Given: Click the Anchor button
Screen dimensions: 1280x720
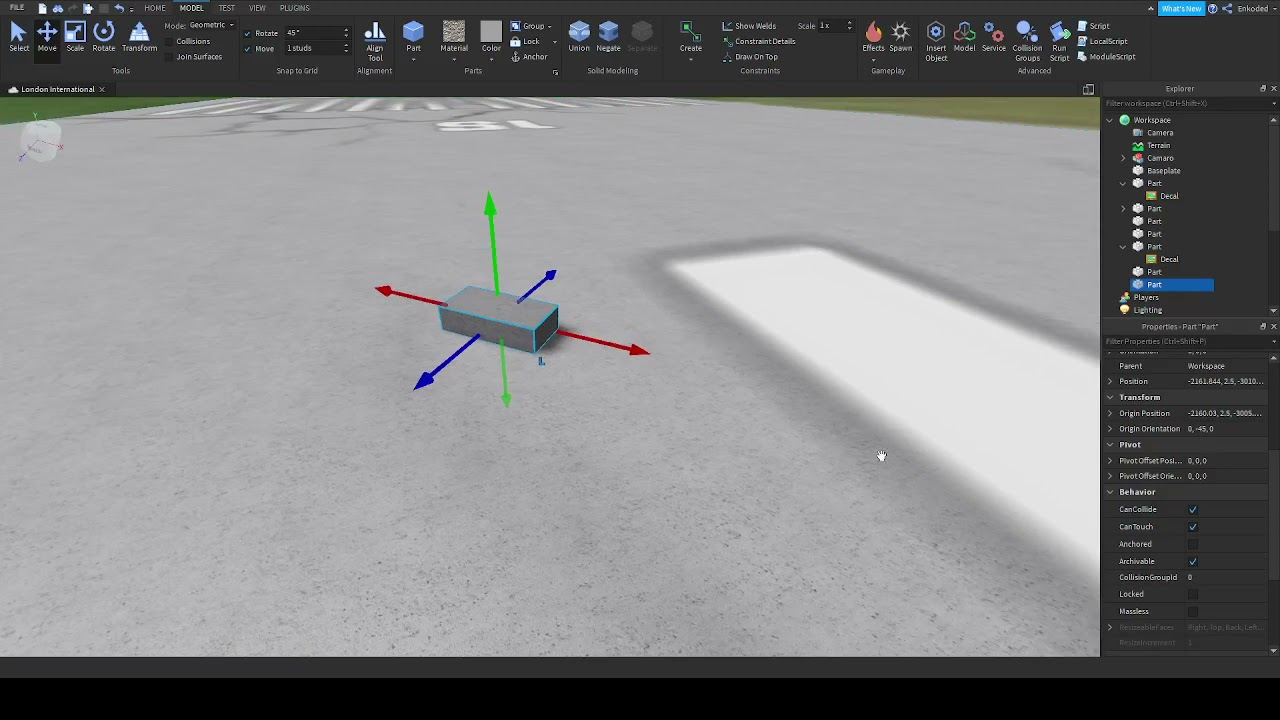Looking at the screenshot, I should [x=529, y=57].
